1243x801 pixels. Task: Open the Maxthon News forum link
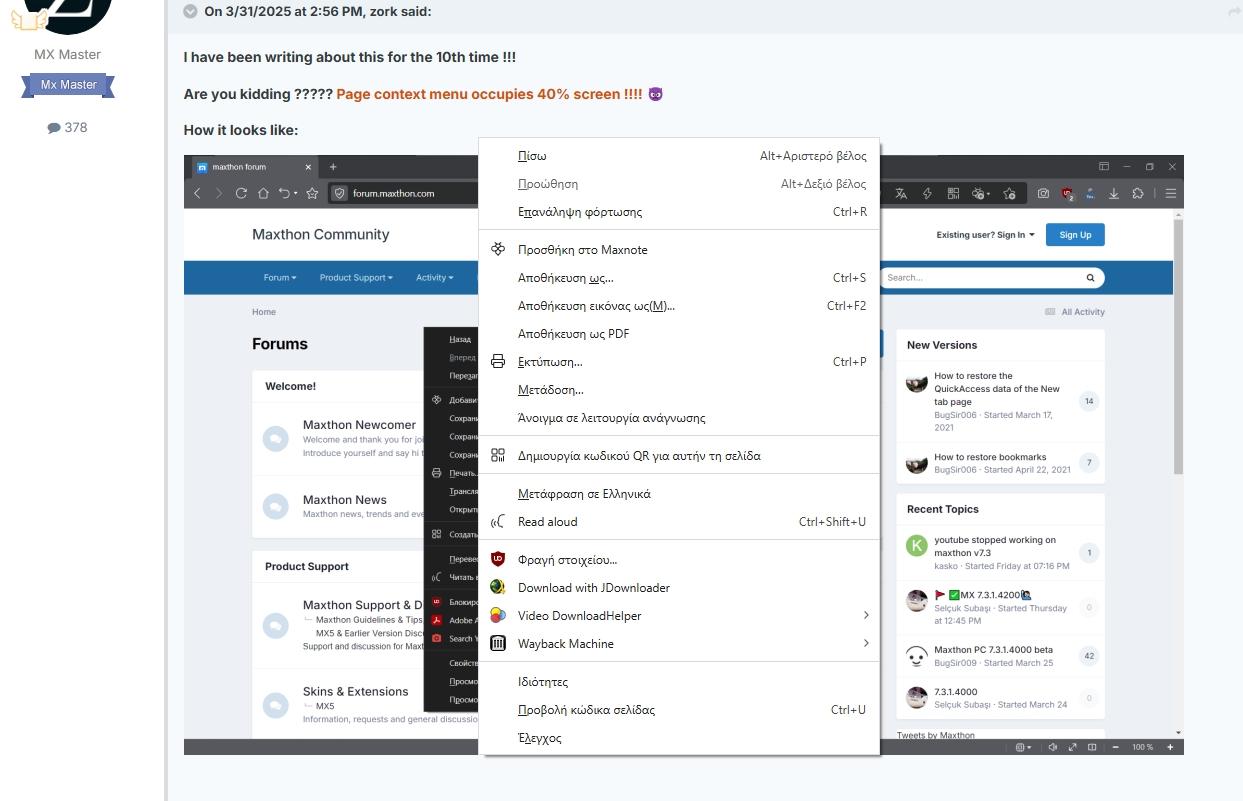[345, 500]
